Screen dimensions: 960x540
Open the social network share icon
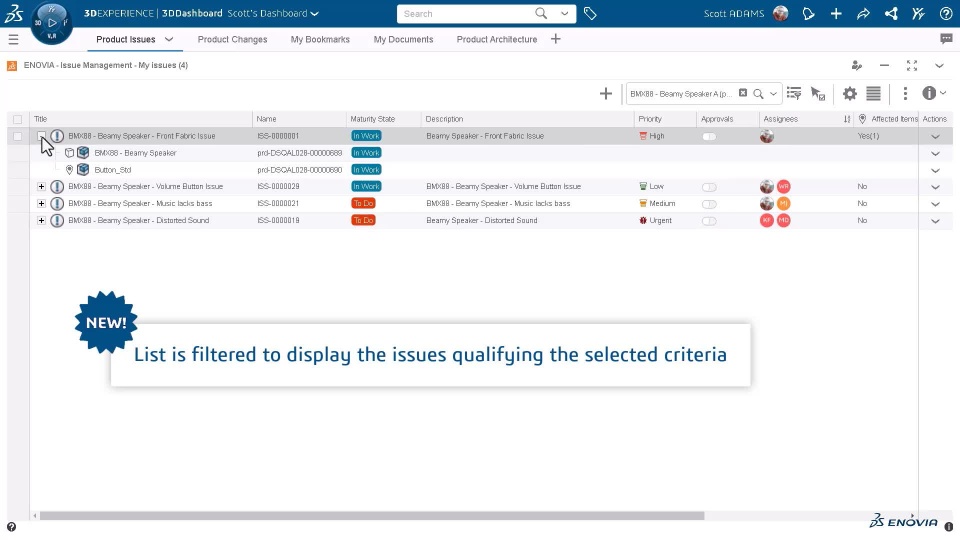point(891,13)
